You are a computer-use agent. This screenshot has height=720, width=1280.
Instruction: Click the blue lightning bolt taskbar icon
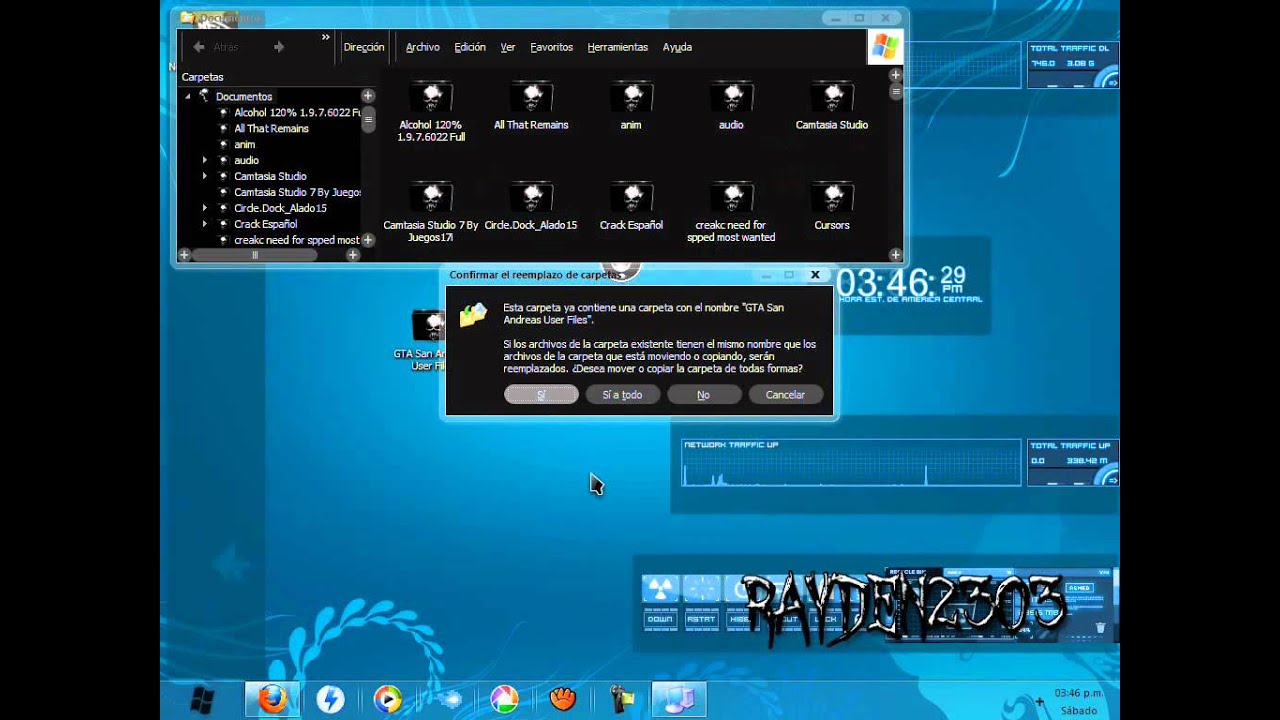tap(330, 699)
